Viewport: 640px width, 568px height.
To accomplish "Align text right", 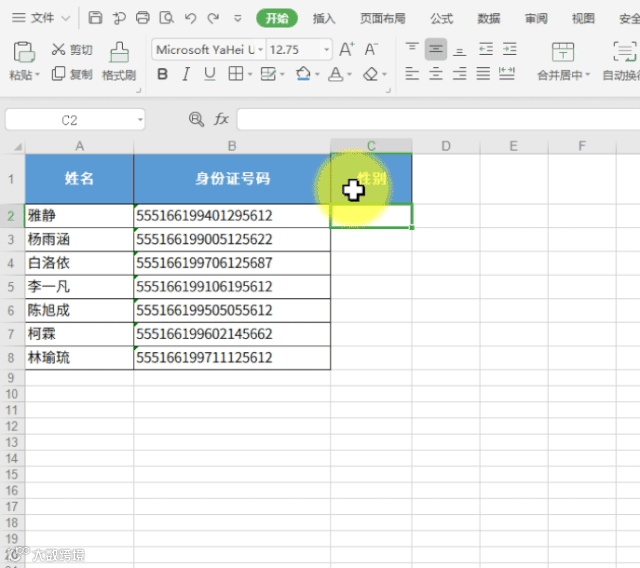I will point(460,74).
